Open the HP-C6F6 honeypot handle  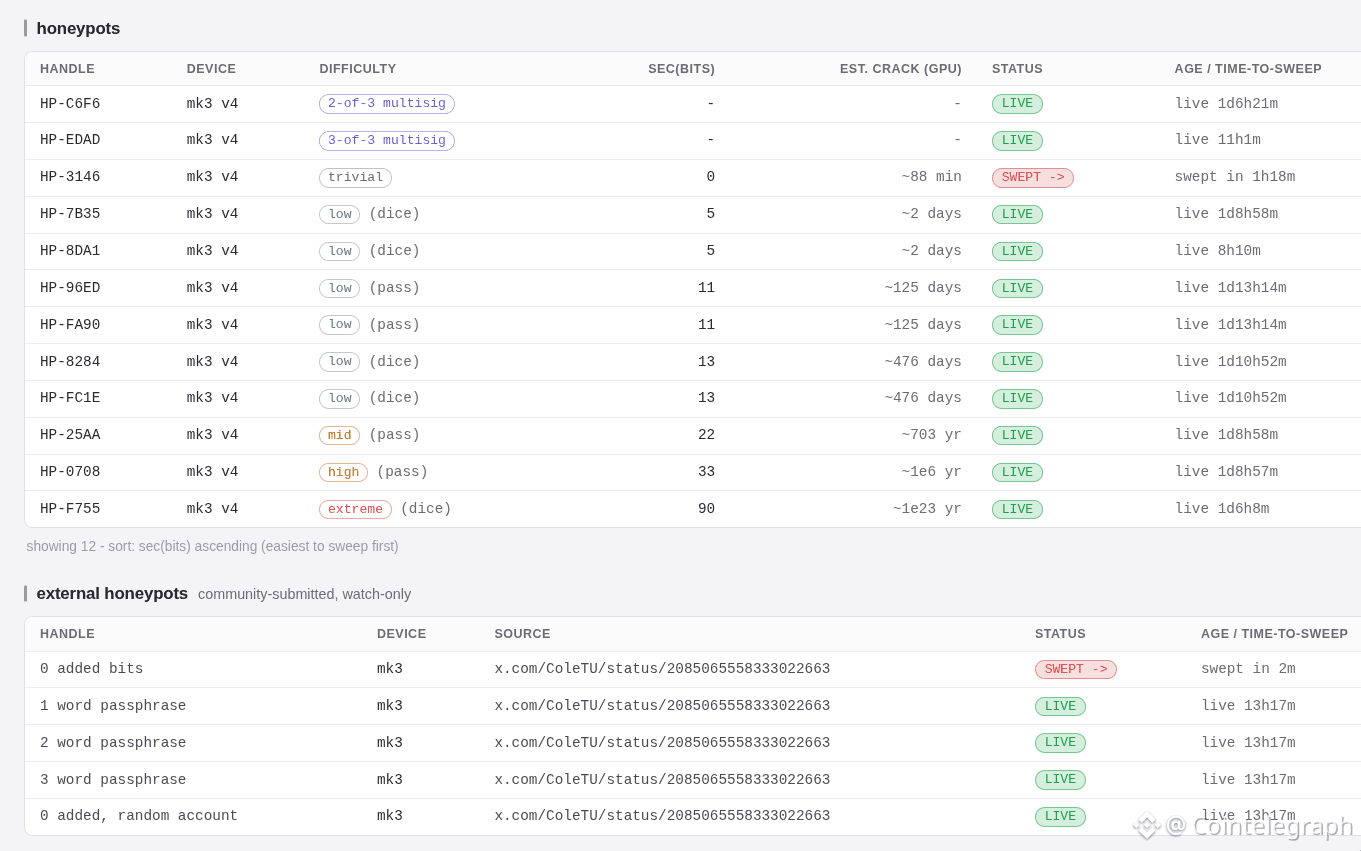point(70,104)
